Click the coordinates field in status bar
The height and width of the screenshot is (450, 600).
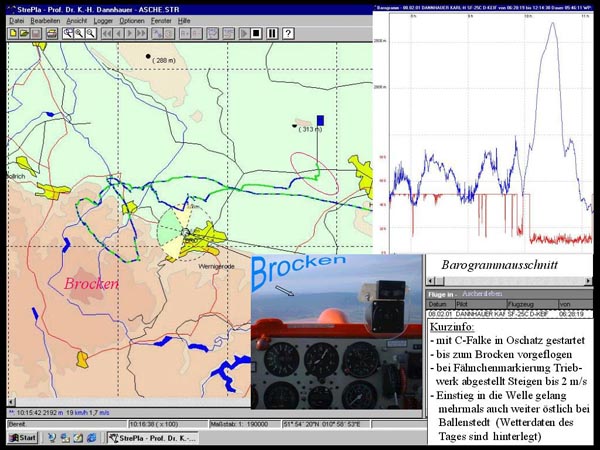[x=325, y=424]
